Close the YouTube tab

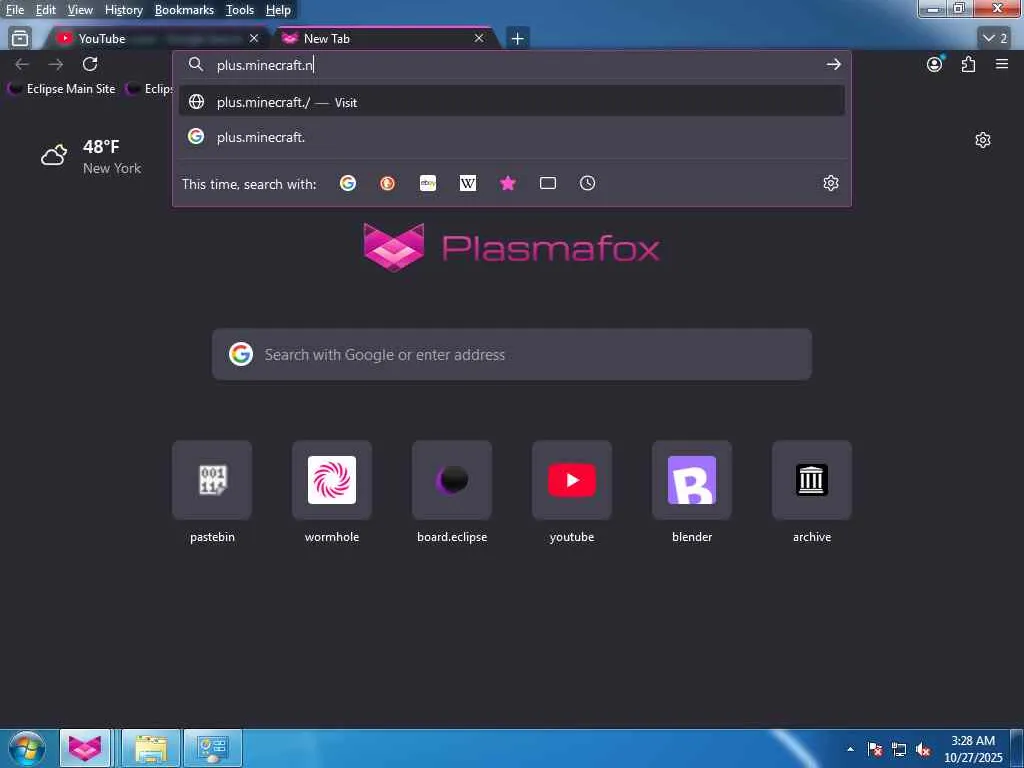(254, 39)
